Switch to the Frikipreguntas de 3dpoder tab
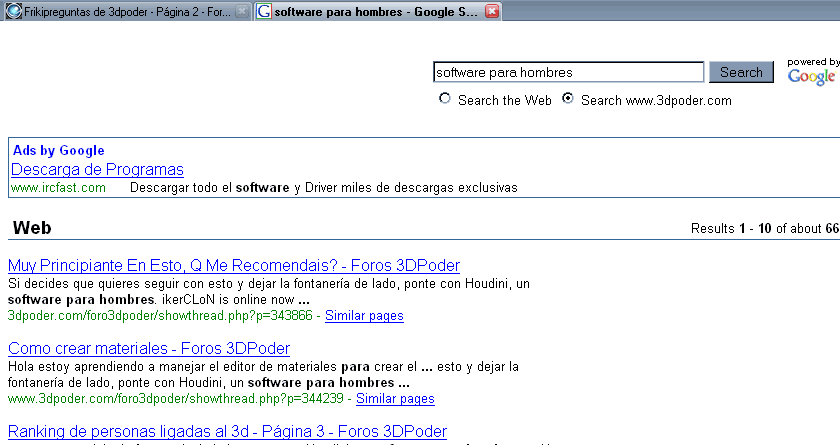The image size is (840, 445). click(127, 11)
